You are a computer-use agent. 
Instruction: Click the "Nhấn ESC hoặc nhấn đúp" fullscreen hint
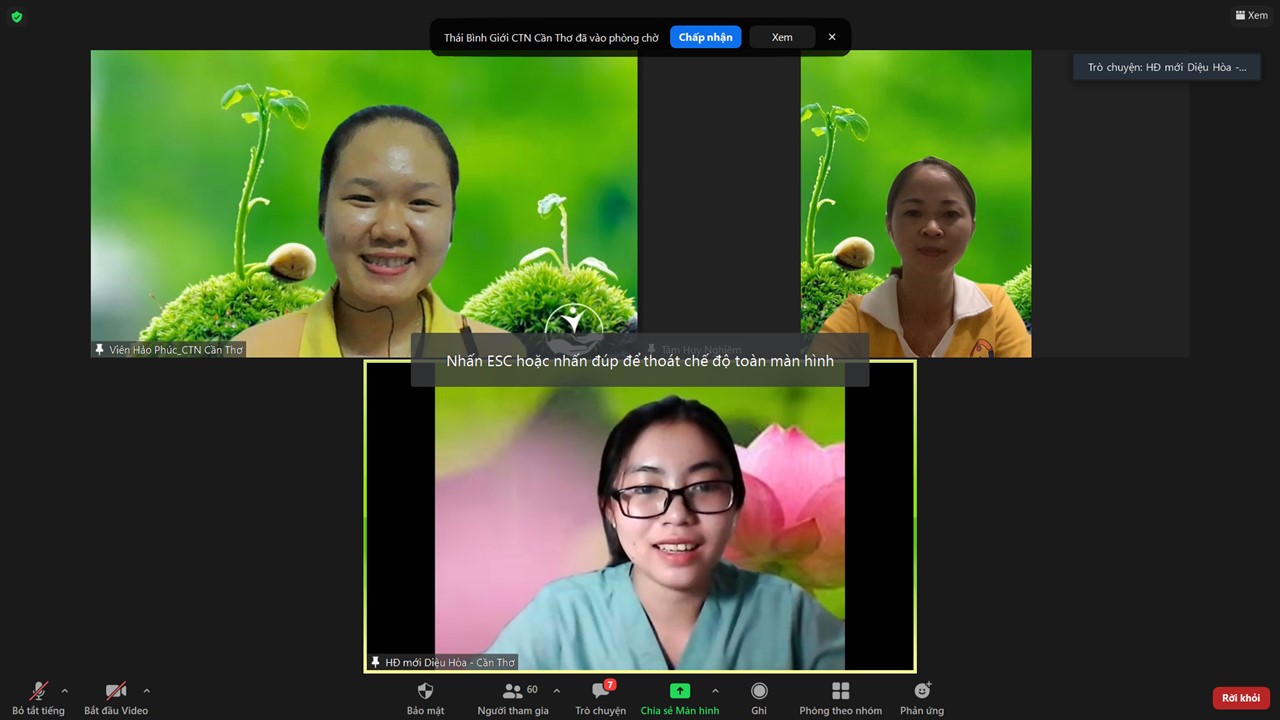coord(640,360)
